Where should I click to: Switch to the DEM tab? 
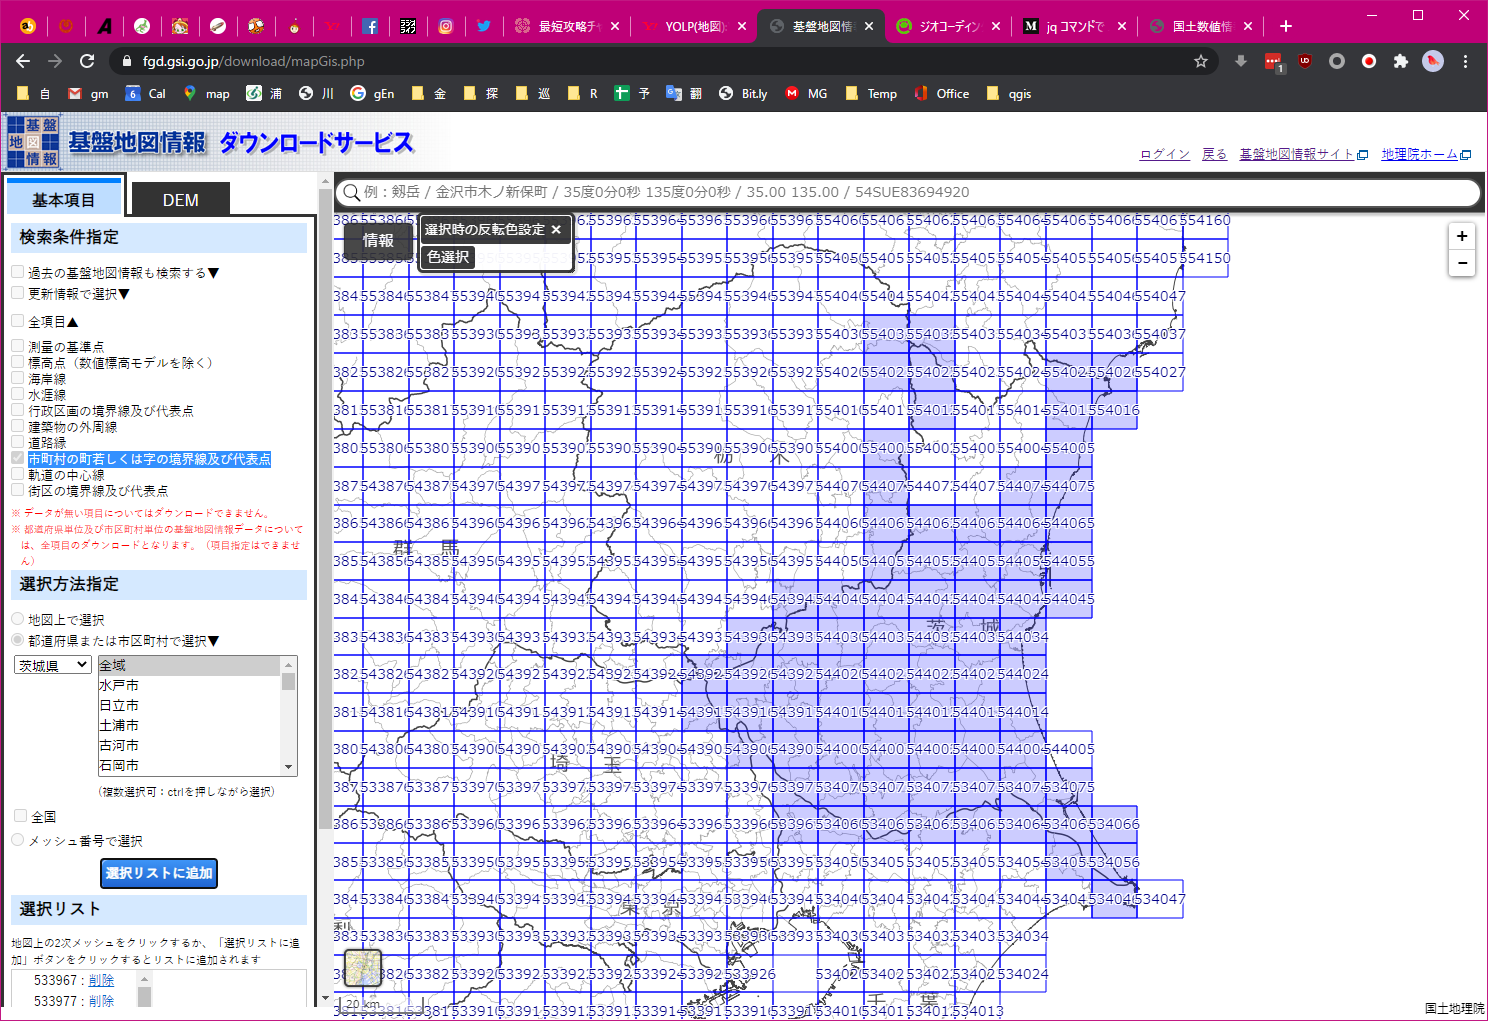point(180,200)
